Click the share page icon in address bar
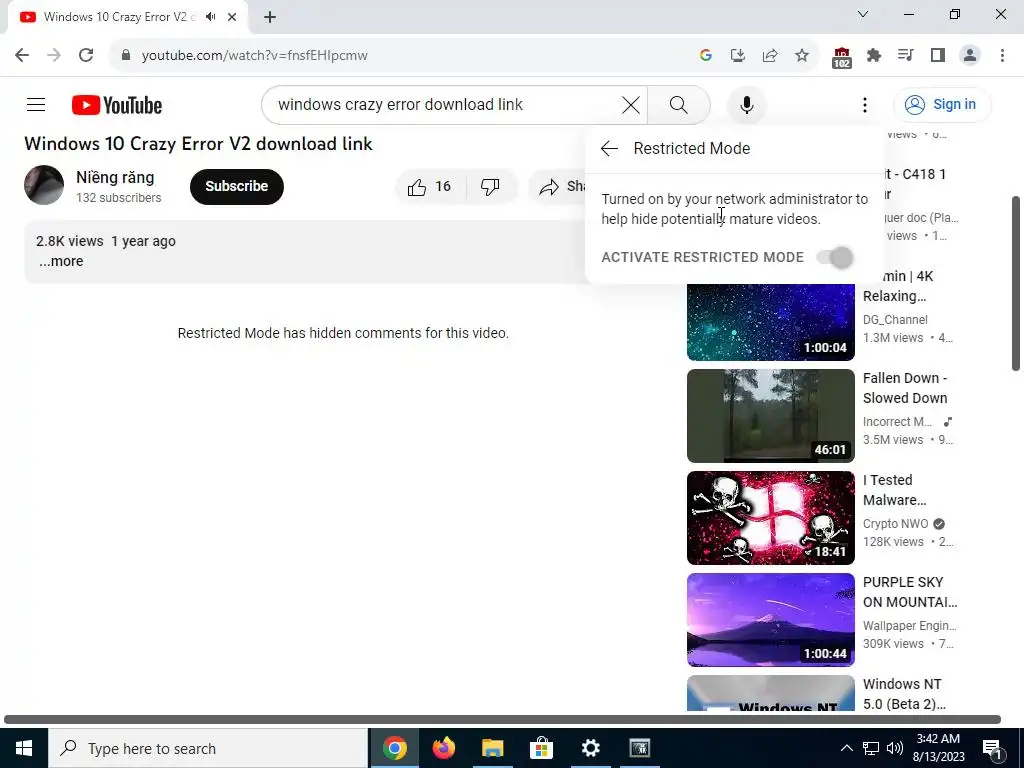 770,56
